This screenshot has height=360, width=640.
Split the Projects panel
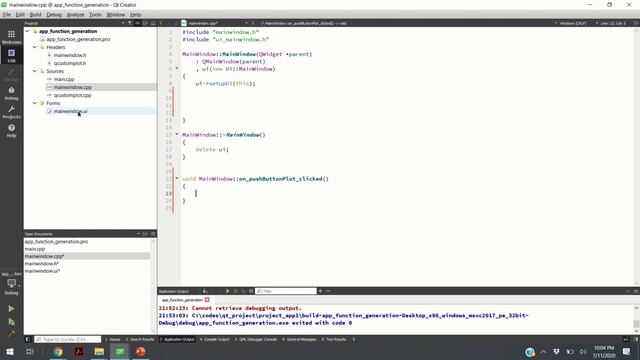click(x=145, y=23)
